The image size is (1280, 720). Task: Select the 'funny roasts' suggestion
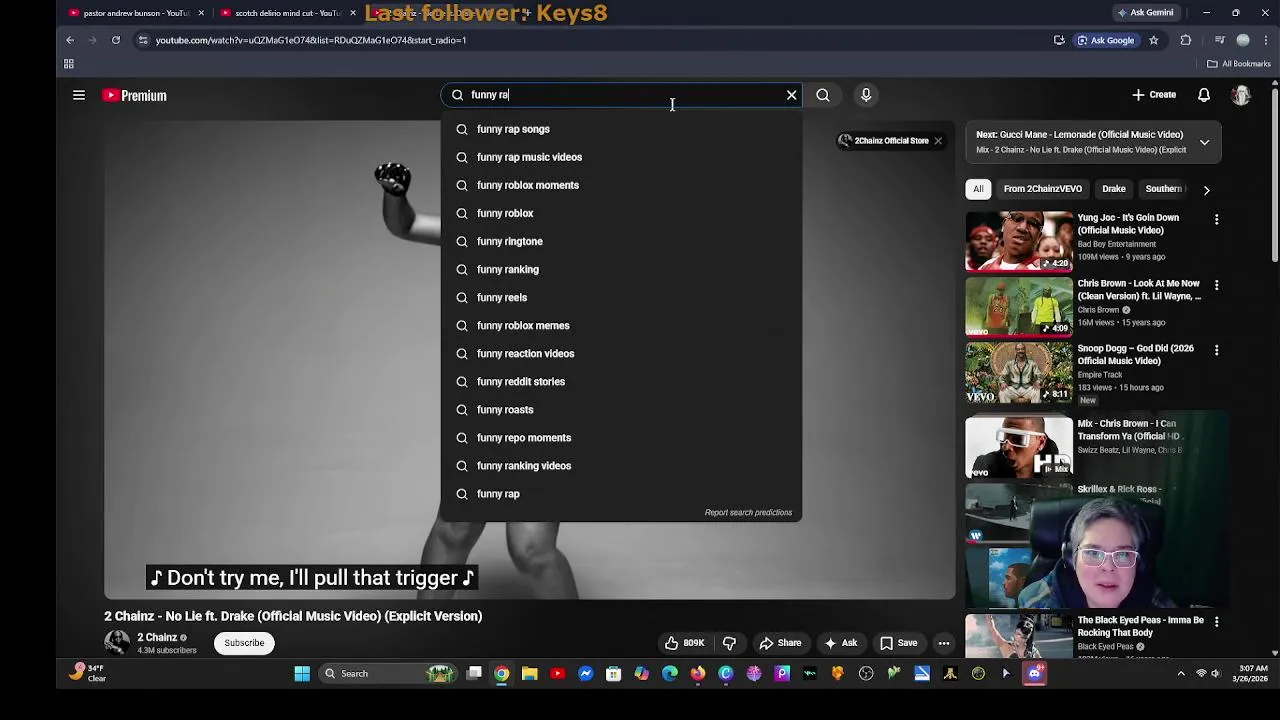(621, 409)
